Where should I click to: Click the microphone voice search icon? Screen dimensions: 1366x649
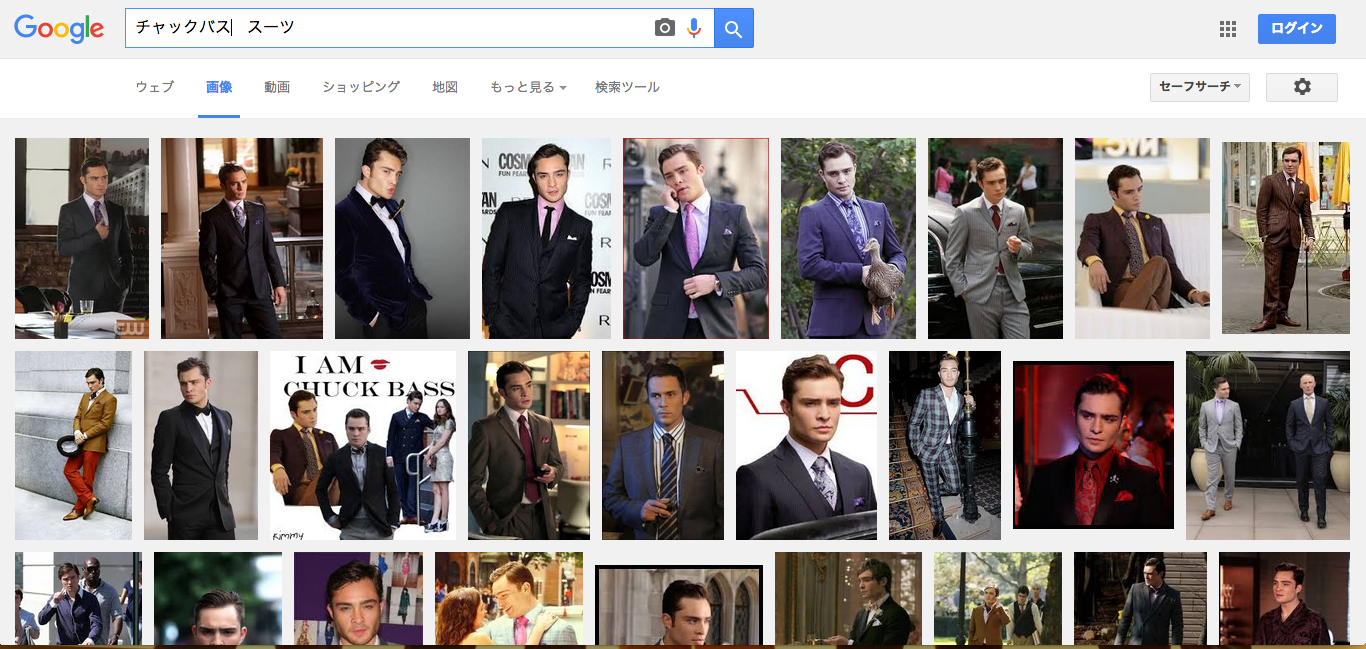tap(694, 28)
